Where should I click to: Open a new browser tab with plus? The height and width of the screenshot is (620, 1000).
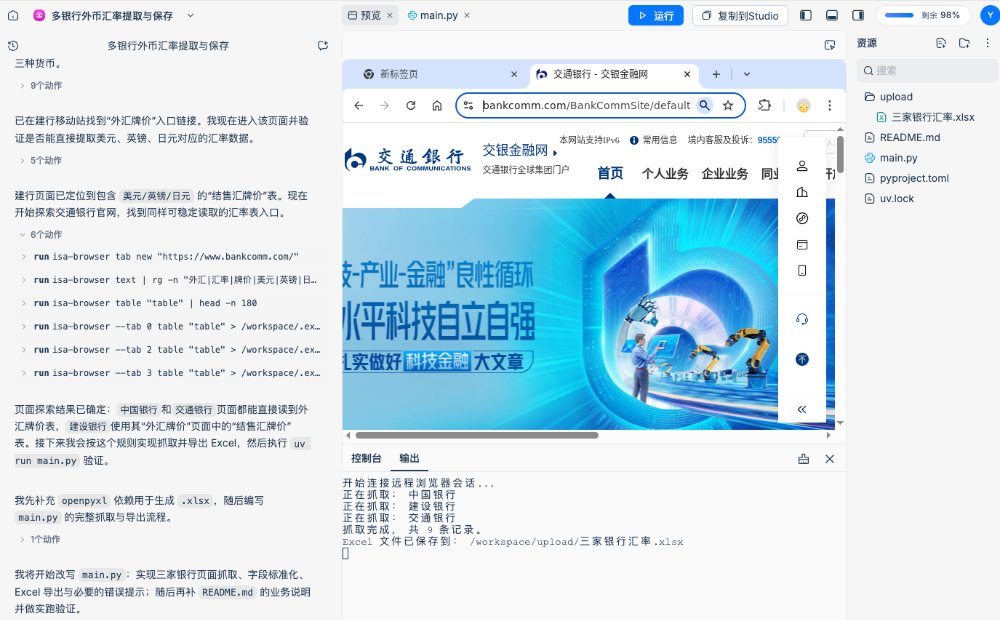tap(716, 74)
